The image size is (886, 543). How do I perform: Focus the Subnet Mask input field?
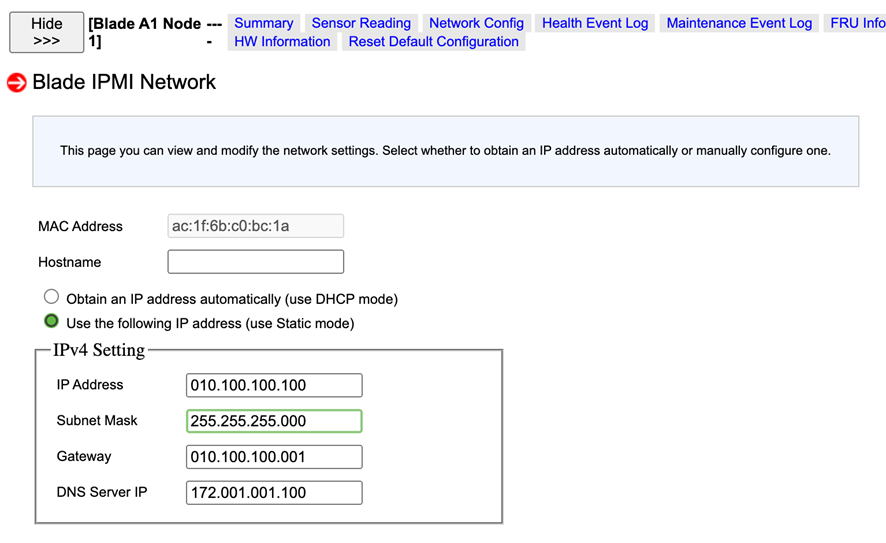[x=274, y=421]
